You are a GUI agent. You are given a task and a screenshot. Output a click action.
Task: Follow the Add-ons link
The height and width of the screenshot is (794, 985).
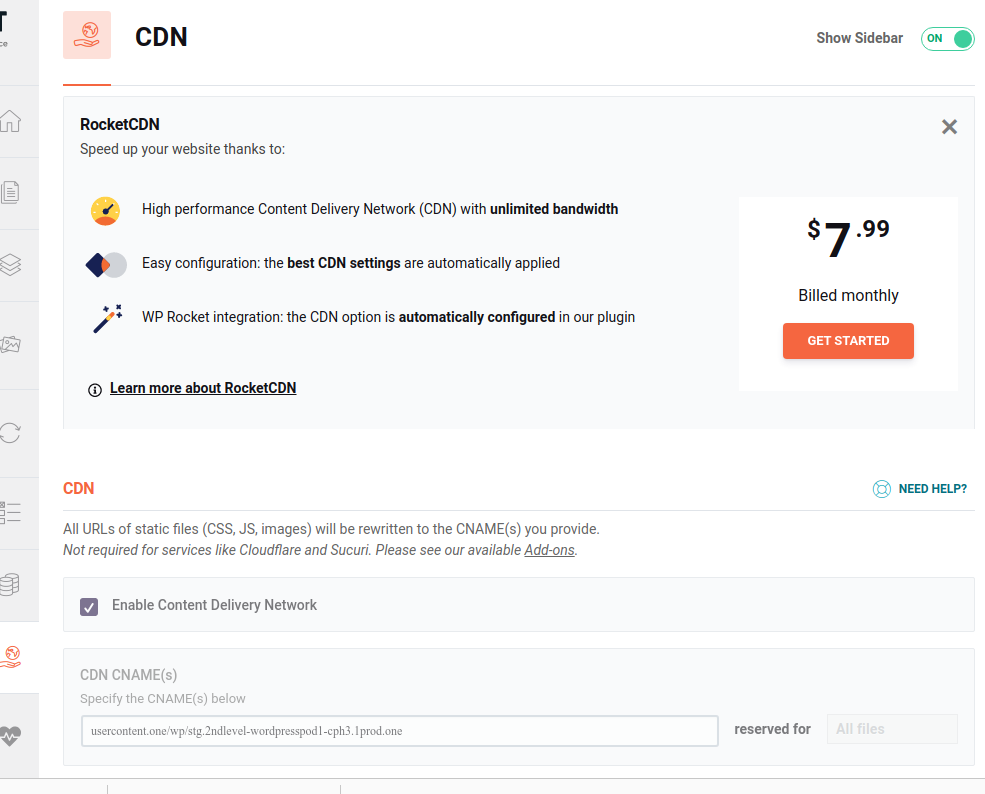click(x=548, y=550)
